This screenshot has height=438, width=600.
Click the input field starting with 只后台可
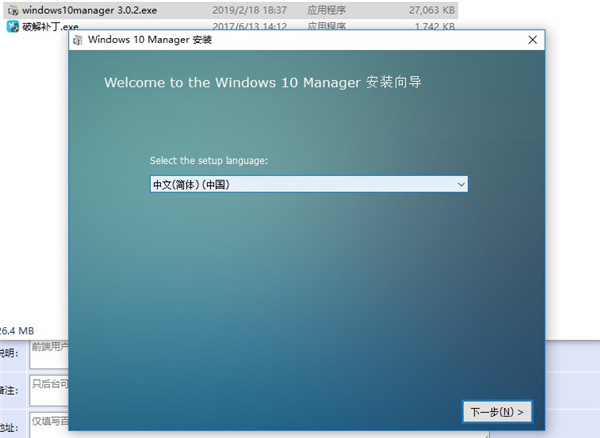(x=49, y=390)
